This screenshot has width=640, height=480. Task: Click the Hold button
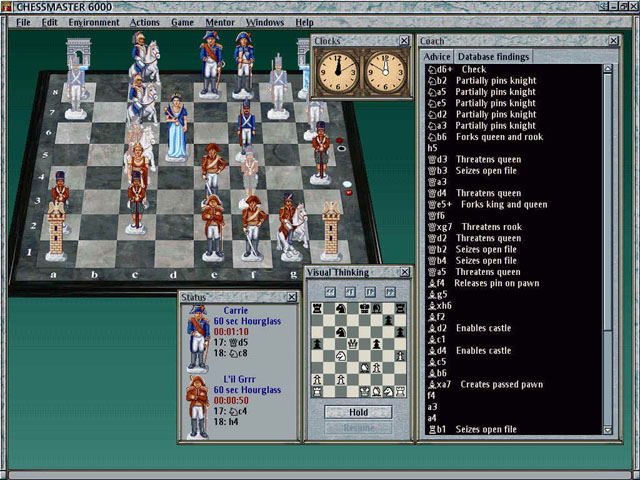click(358, 412)
